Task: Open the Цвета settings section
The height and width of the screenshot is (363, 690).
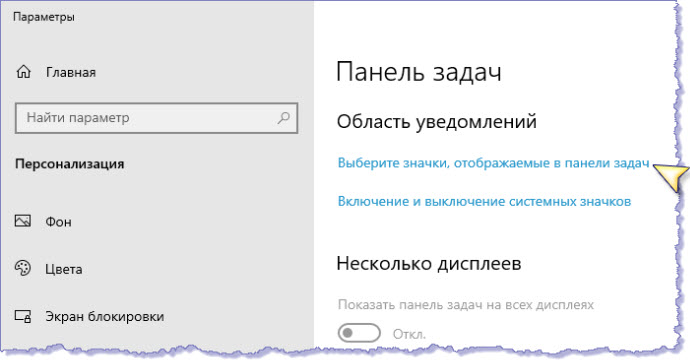Action: [x=63, y=269]
